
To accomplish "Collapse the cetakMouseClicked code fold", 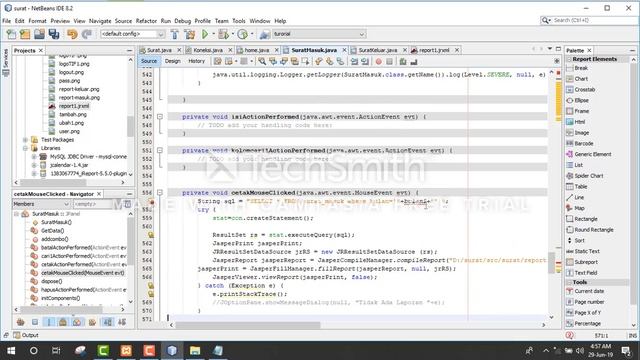I will coord(160,193).
